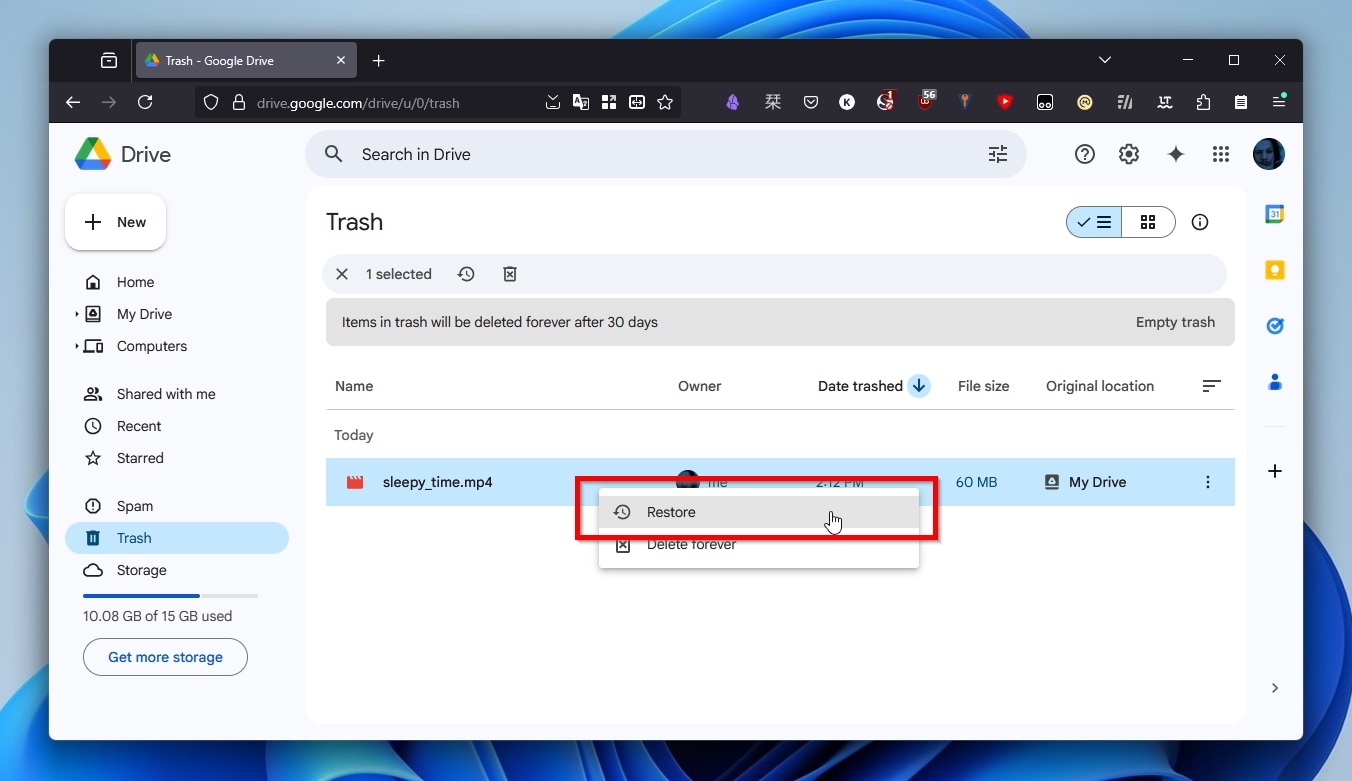This screenshot has height=781, width=1352.
Task: Open the Storage section
Action: (x=142, y=570)
